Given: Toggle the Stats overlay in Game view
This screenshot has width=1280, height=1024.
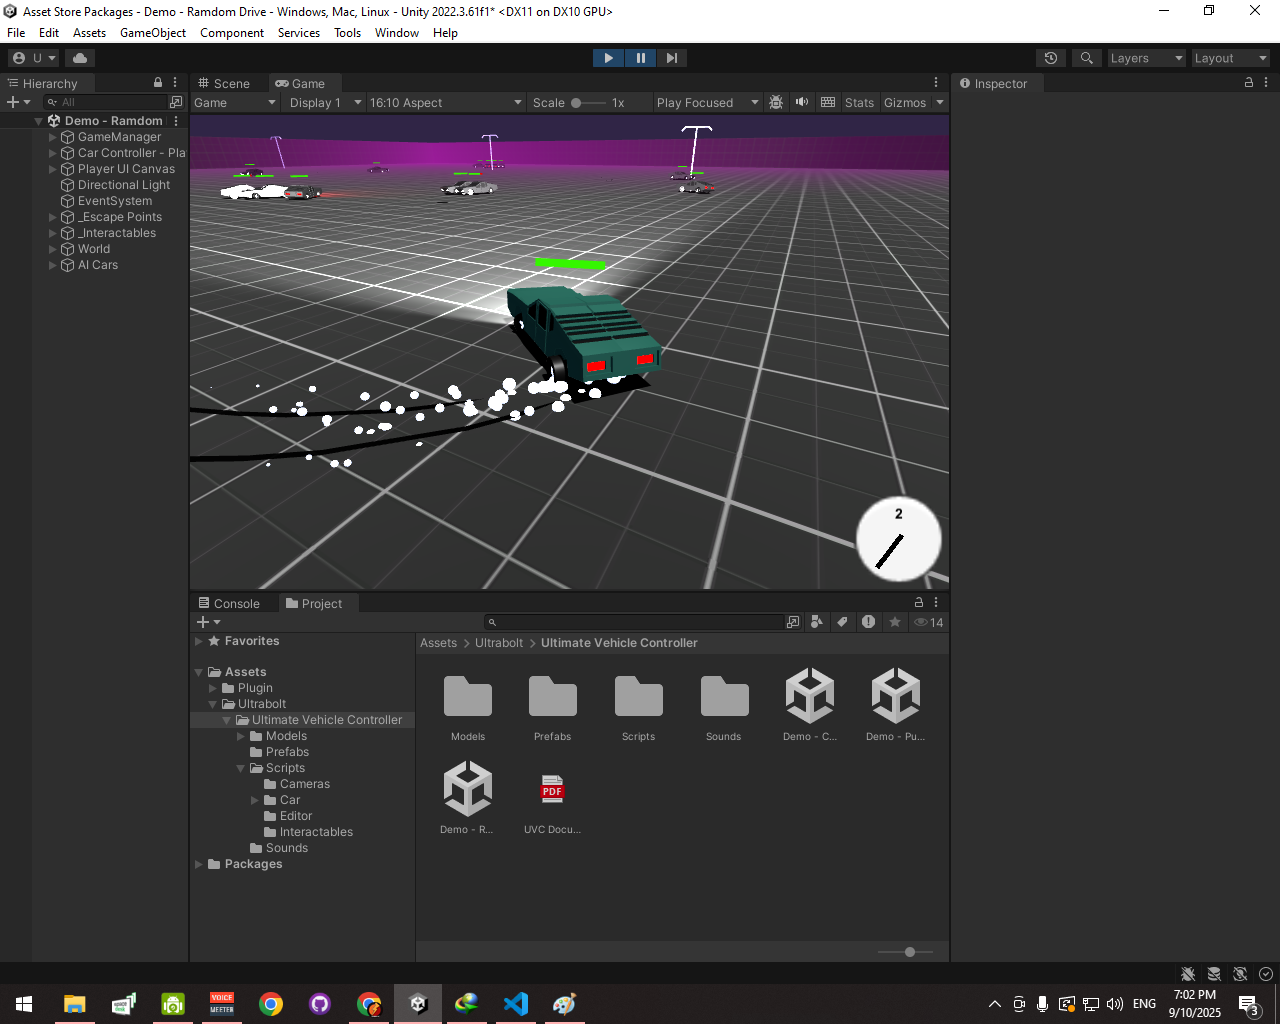Looking at the screenshot, I should click(x=859, y=103).
